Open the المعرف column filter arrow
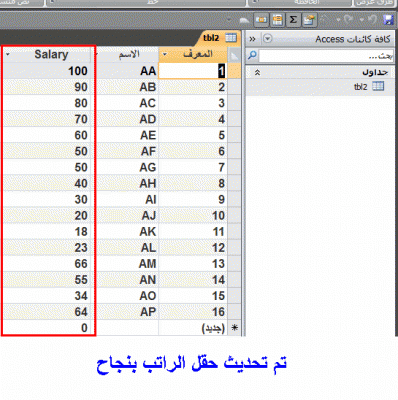The width and height of the screenshot is (398, 400). coord(165,54)
